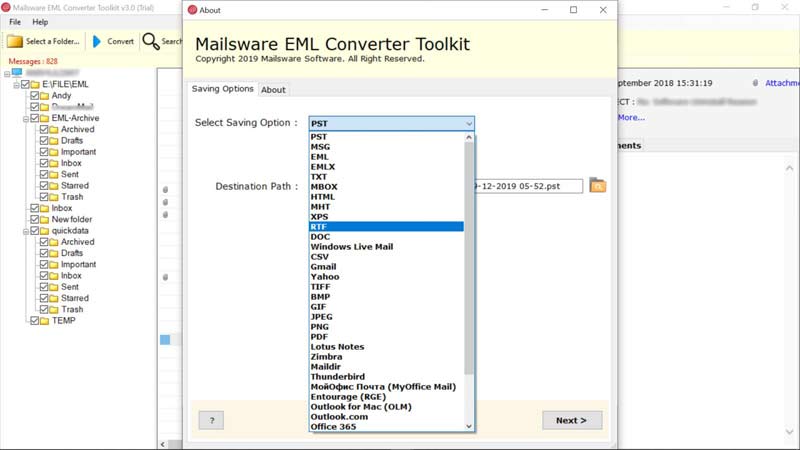This screenshot has height=450, width=800.
Task: Click the More... link in preview
Action: 631,117
